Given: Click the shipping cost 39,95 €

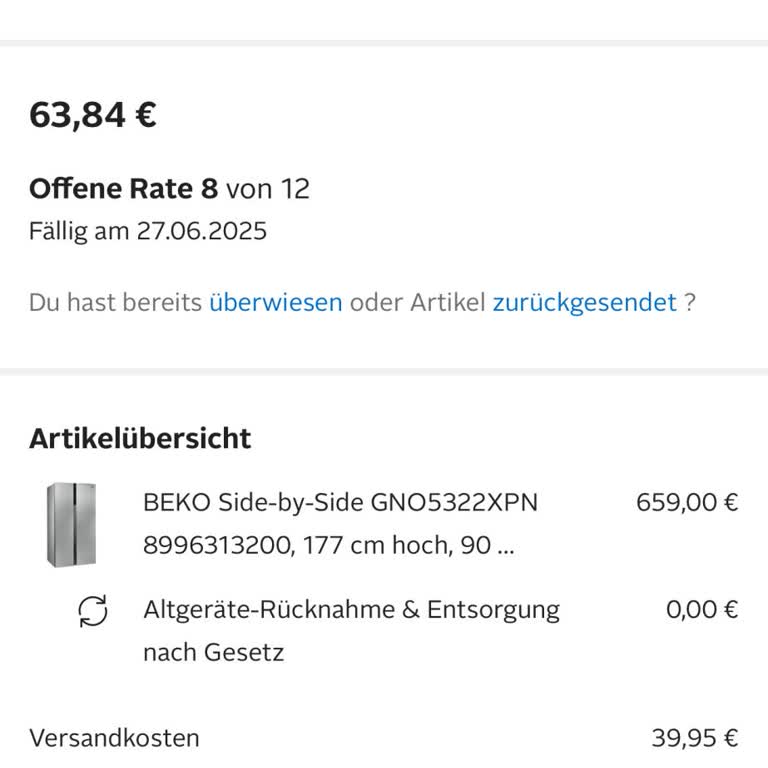Looking at the screenshot, I should [694, 738].
